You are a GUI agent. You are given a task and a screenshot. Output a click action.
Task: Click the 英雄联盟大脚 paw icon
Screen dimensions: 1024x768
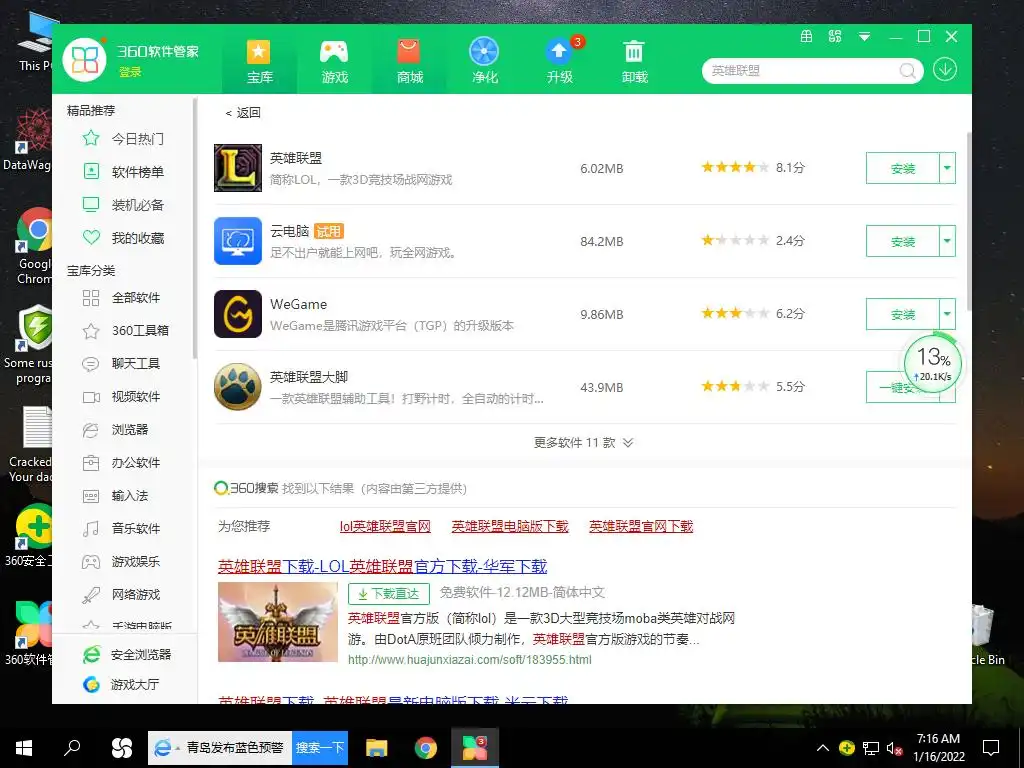238,387
